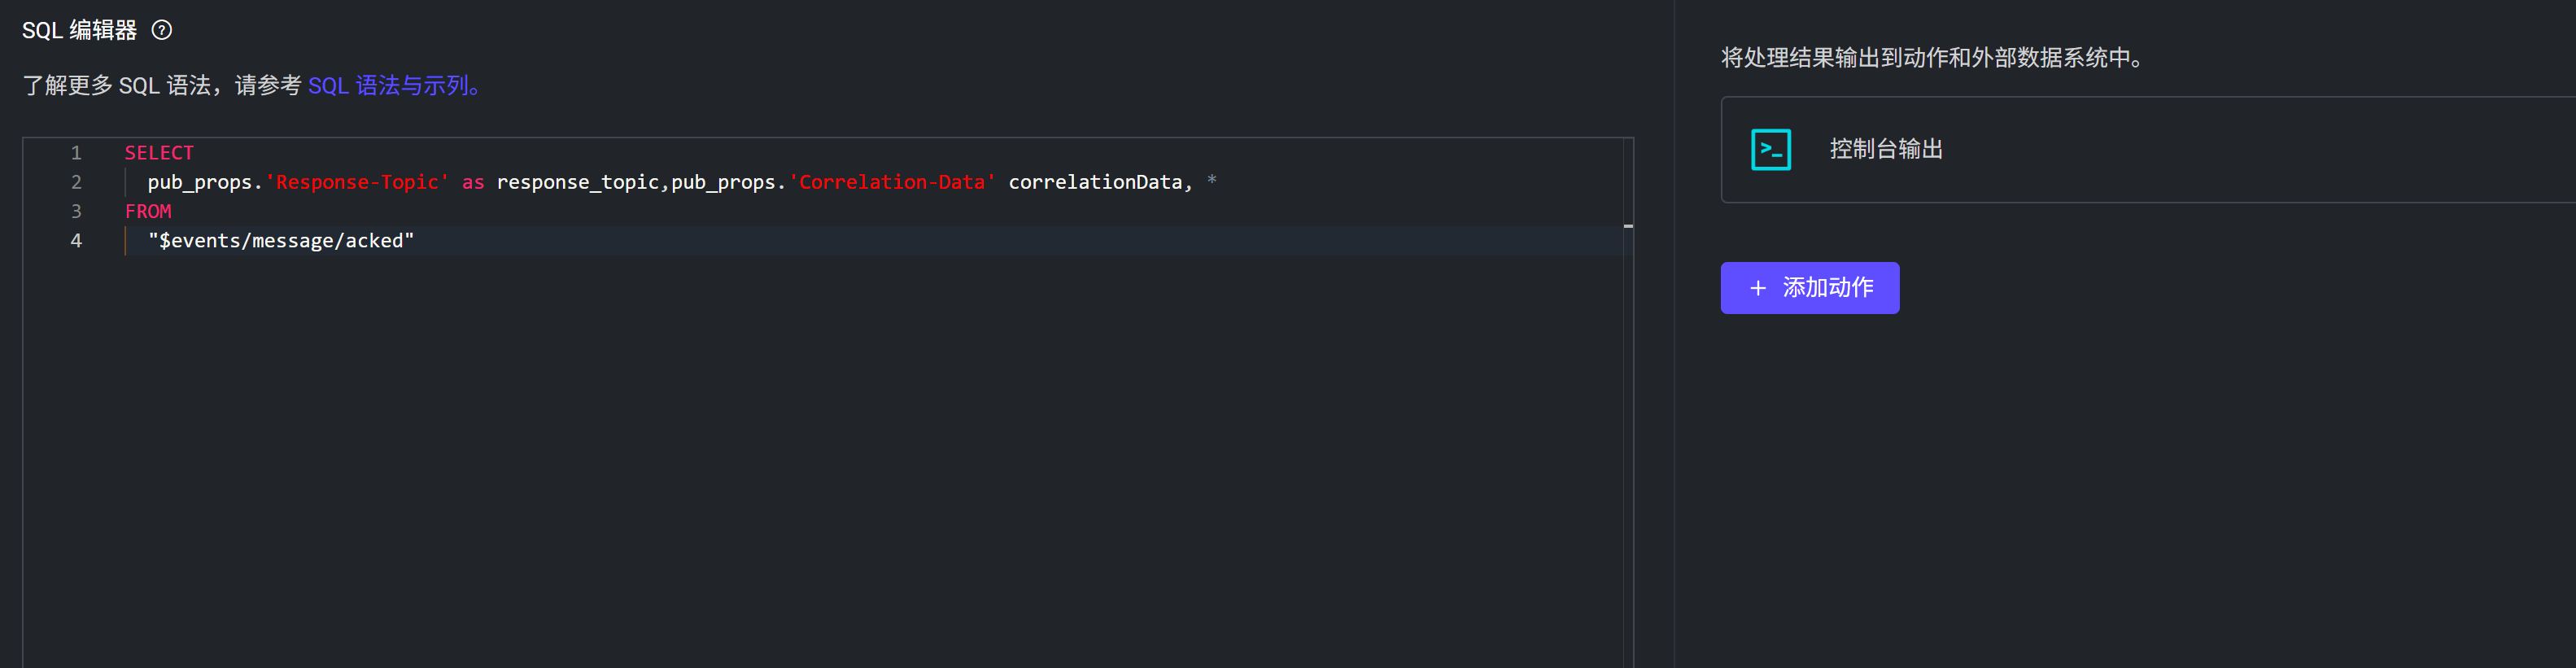Click line number 2 in editor gutter
The height and width of the screenshot is (668, 2576).
tap(76, 182)
